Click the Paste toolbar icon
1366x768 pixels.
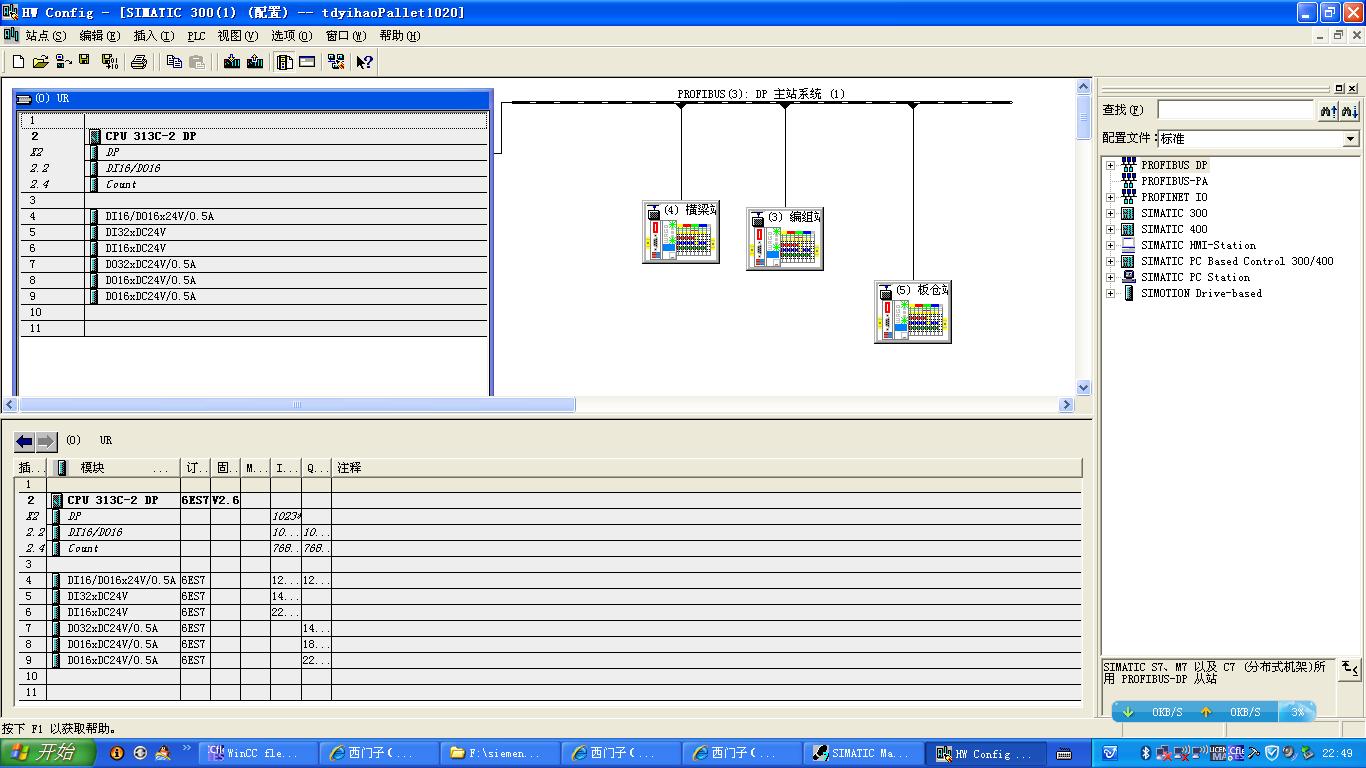click(197, 62)
